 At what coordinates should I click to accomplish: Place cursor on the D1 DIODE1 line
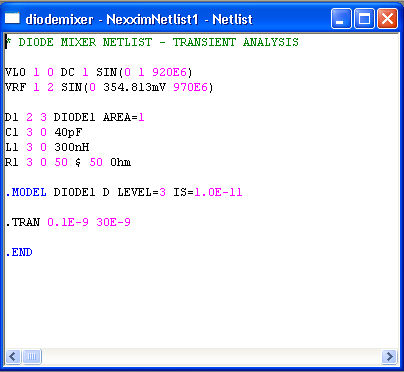pos(75,117)
